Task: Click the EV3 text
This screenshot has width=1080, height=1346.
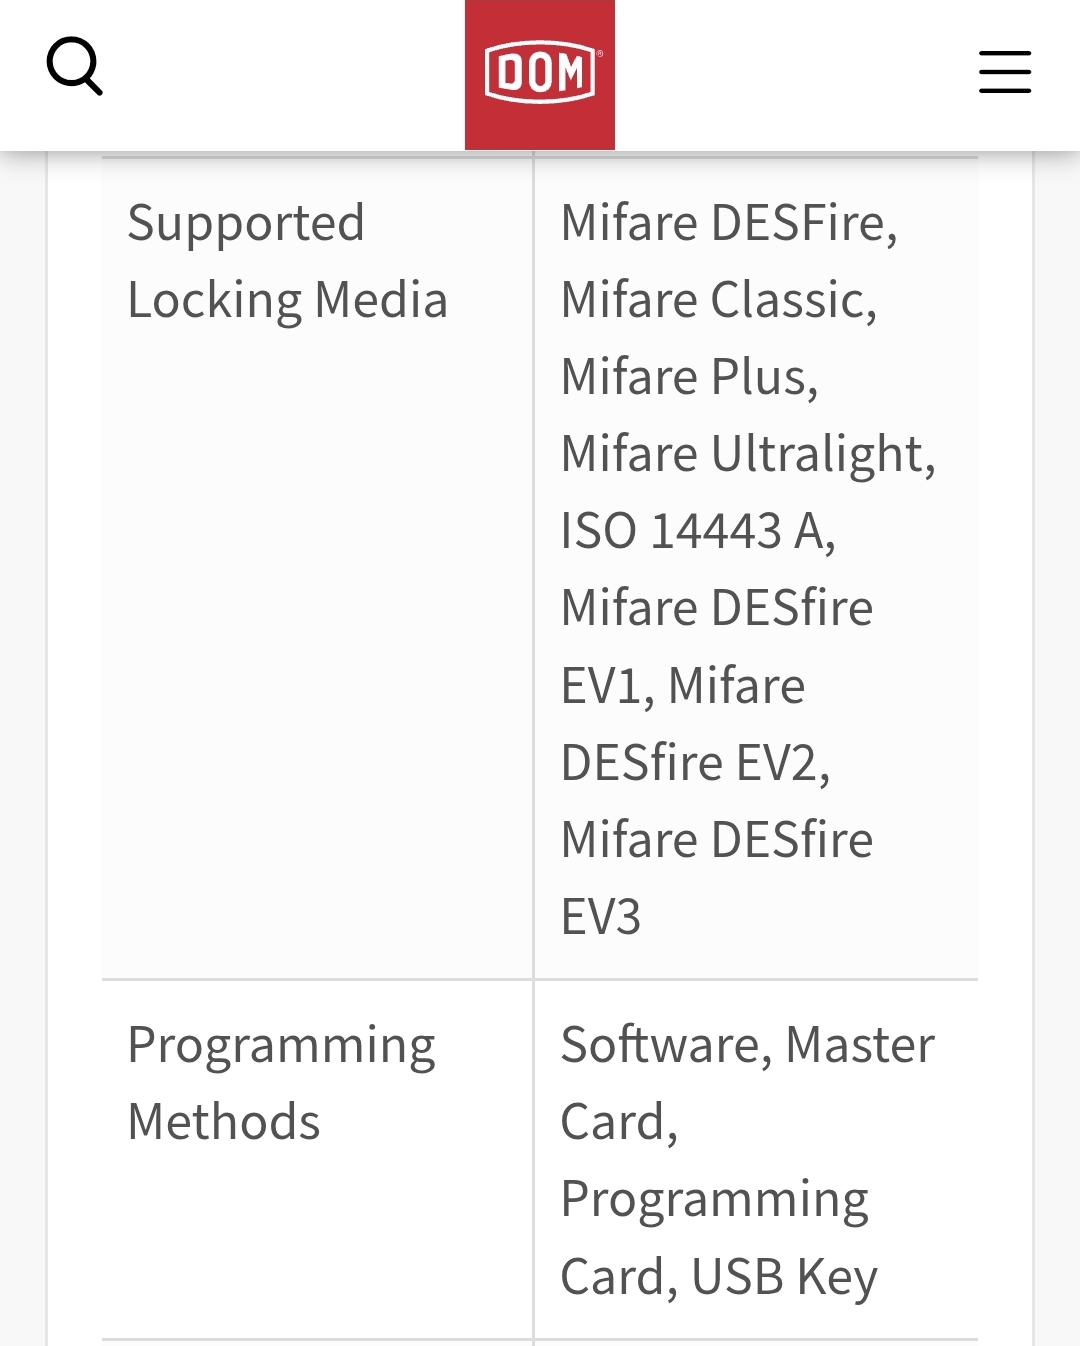Action: pyautogui.click(x=600, y=917)
